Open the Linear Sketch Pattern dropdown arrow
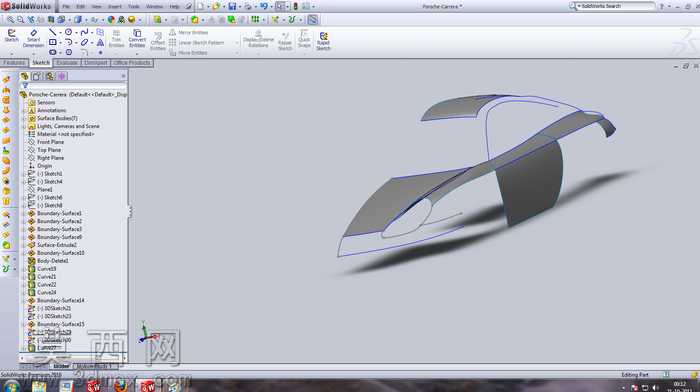Viewport: 700px width, 392px height. click(237, 43)
